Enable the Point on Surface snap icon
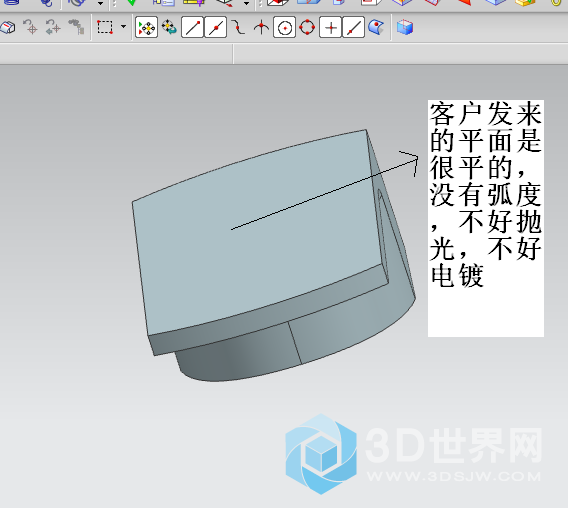 [x=376, y=27]
